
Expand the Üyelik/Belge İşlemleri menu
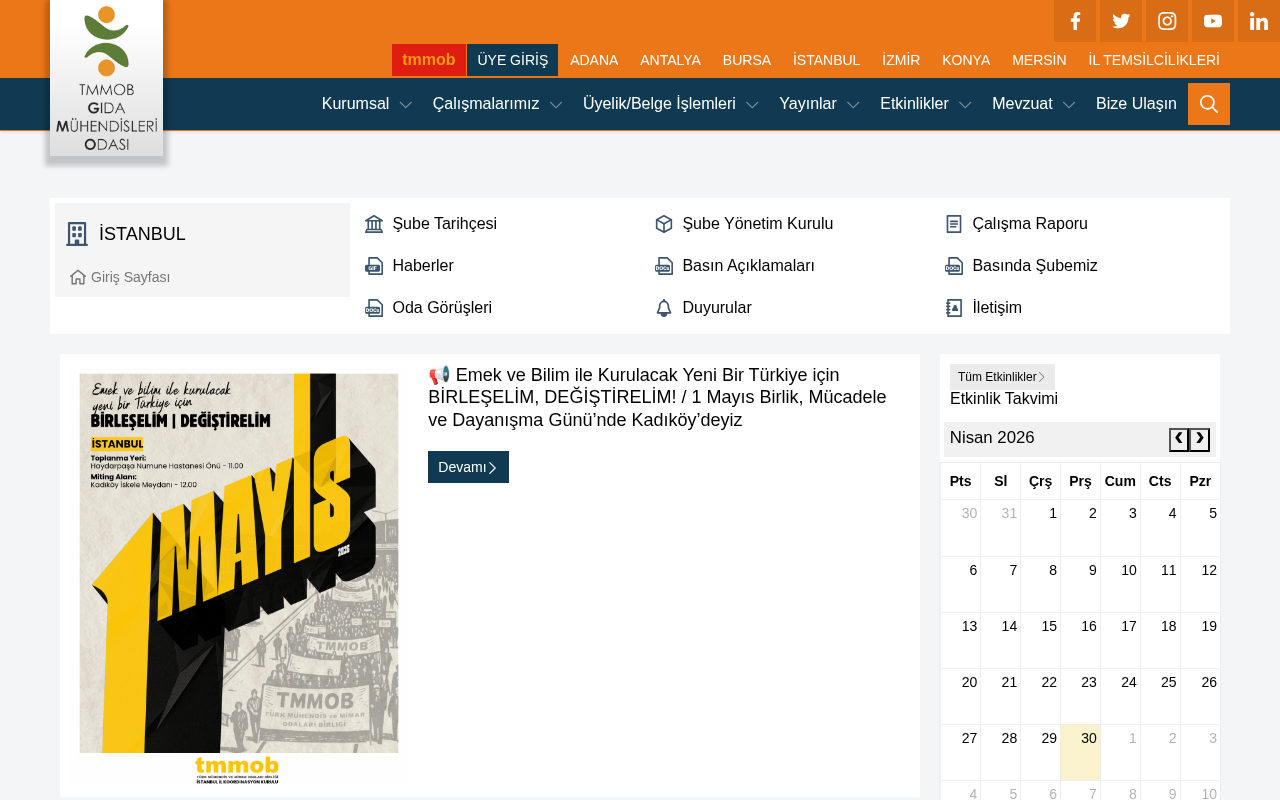pos(671,104)
